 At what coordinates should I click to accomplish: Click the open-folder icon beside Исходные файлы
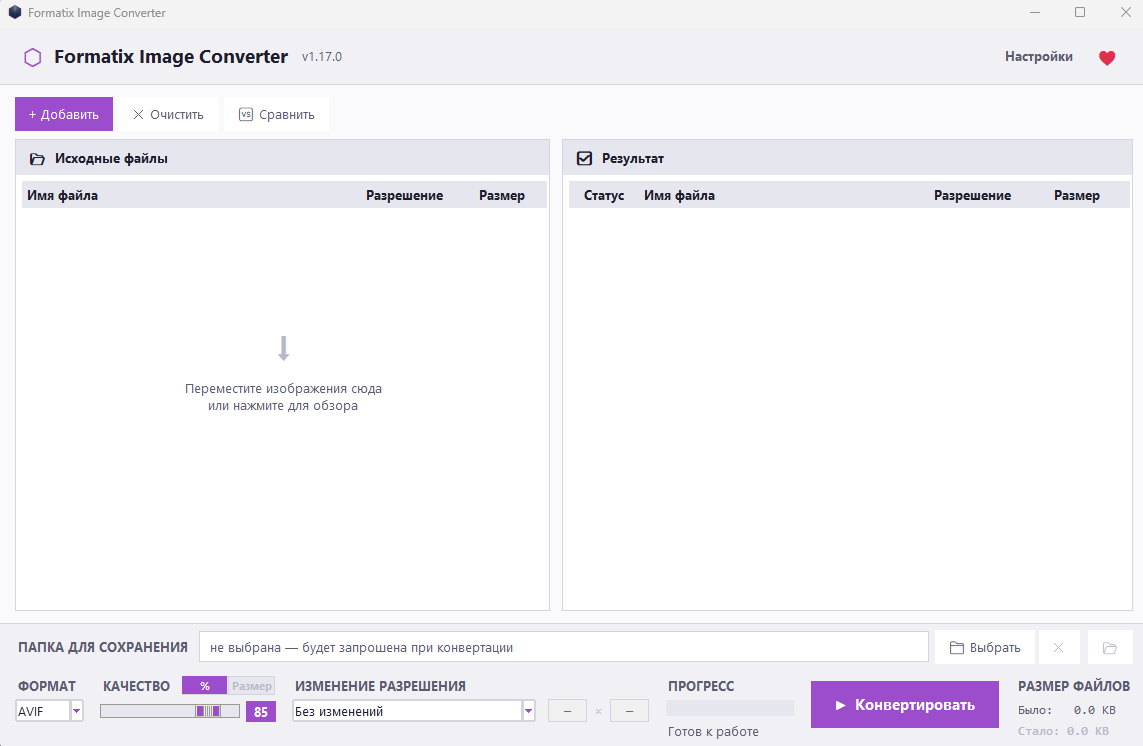point(37,158)
